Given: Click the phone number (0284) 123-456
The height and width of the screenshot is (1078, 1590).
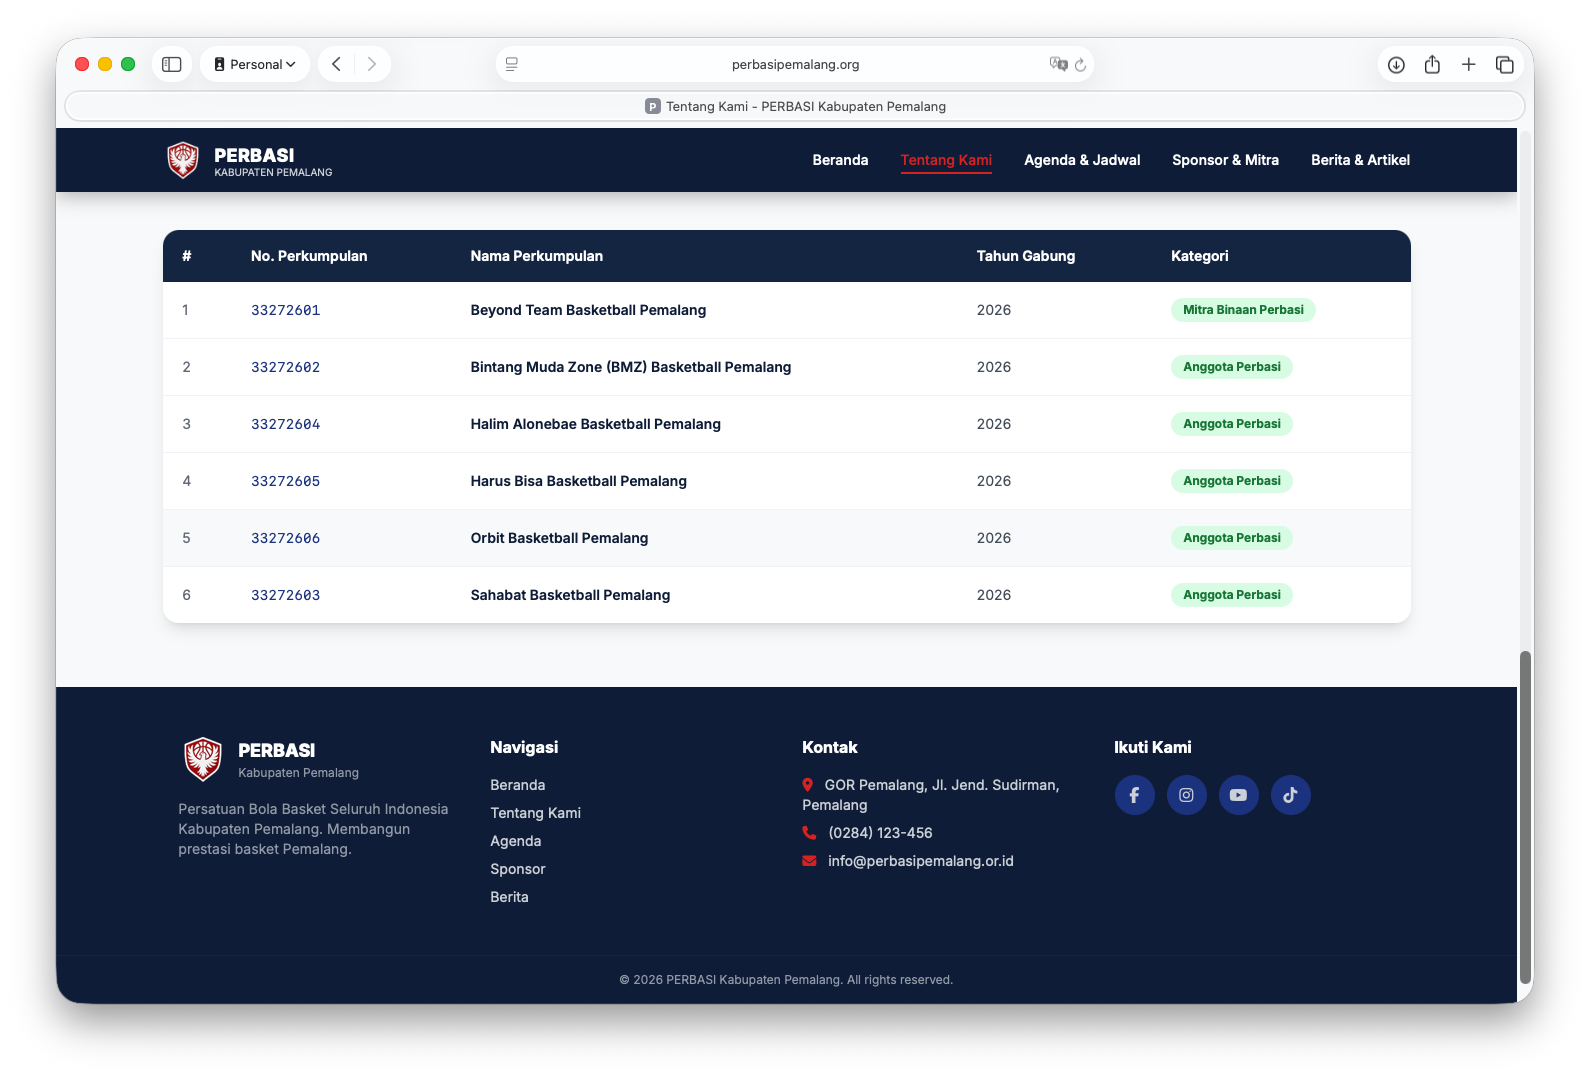Looking at the screenshot, I should click(x=880, y=833).
